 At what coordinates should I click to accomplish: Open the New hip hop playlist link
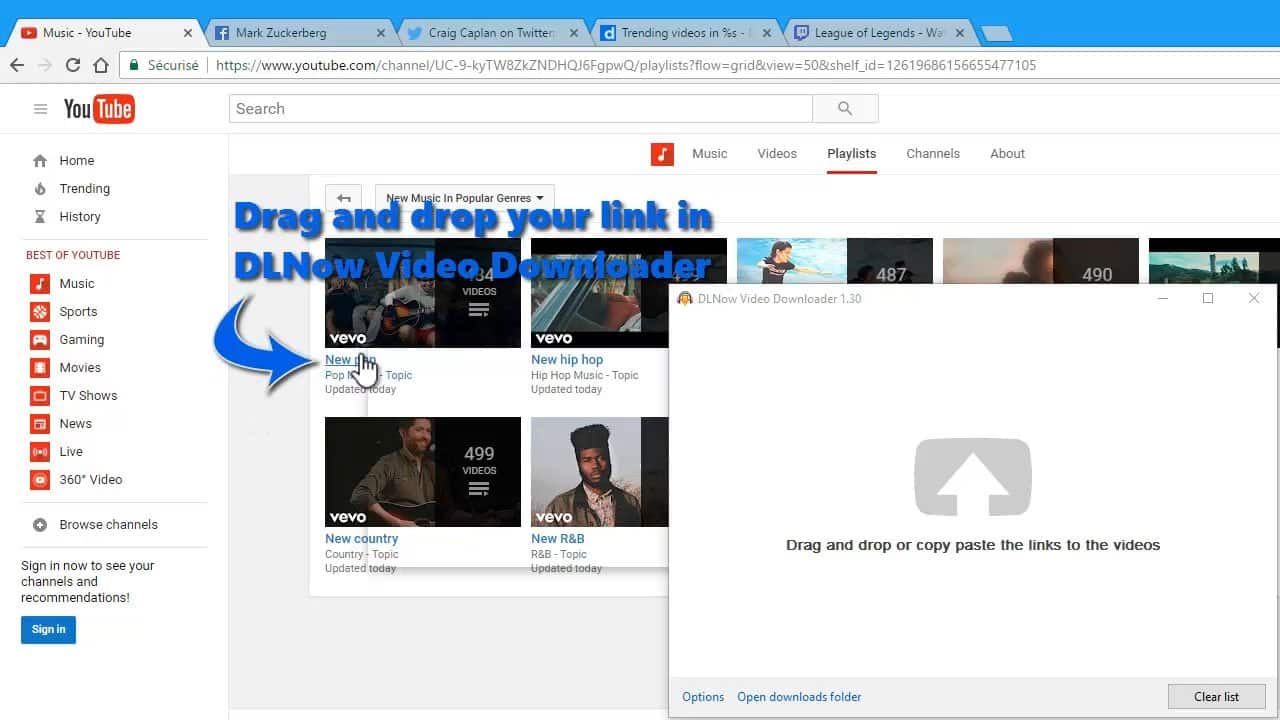click(567, 359)
